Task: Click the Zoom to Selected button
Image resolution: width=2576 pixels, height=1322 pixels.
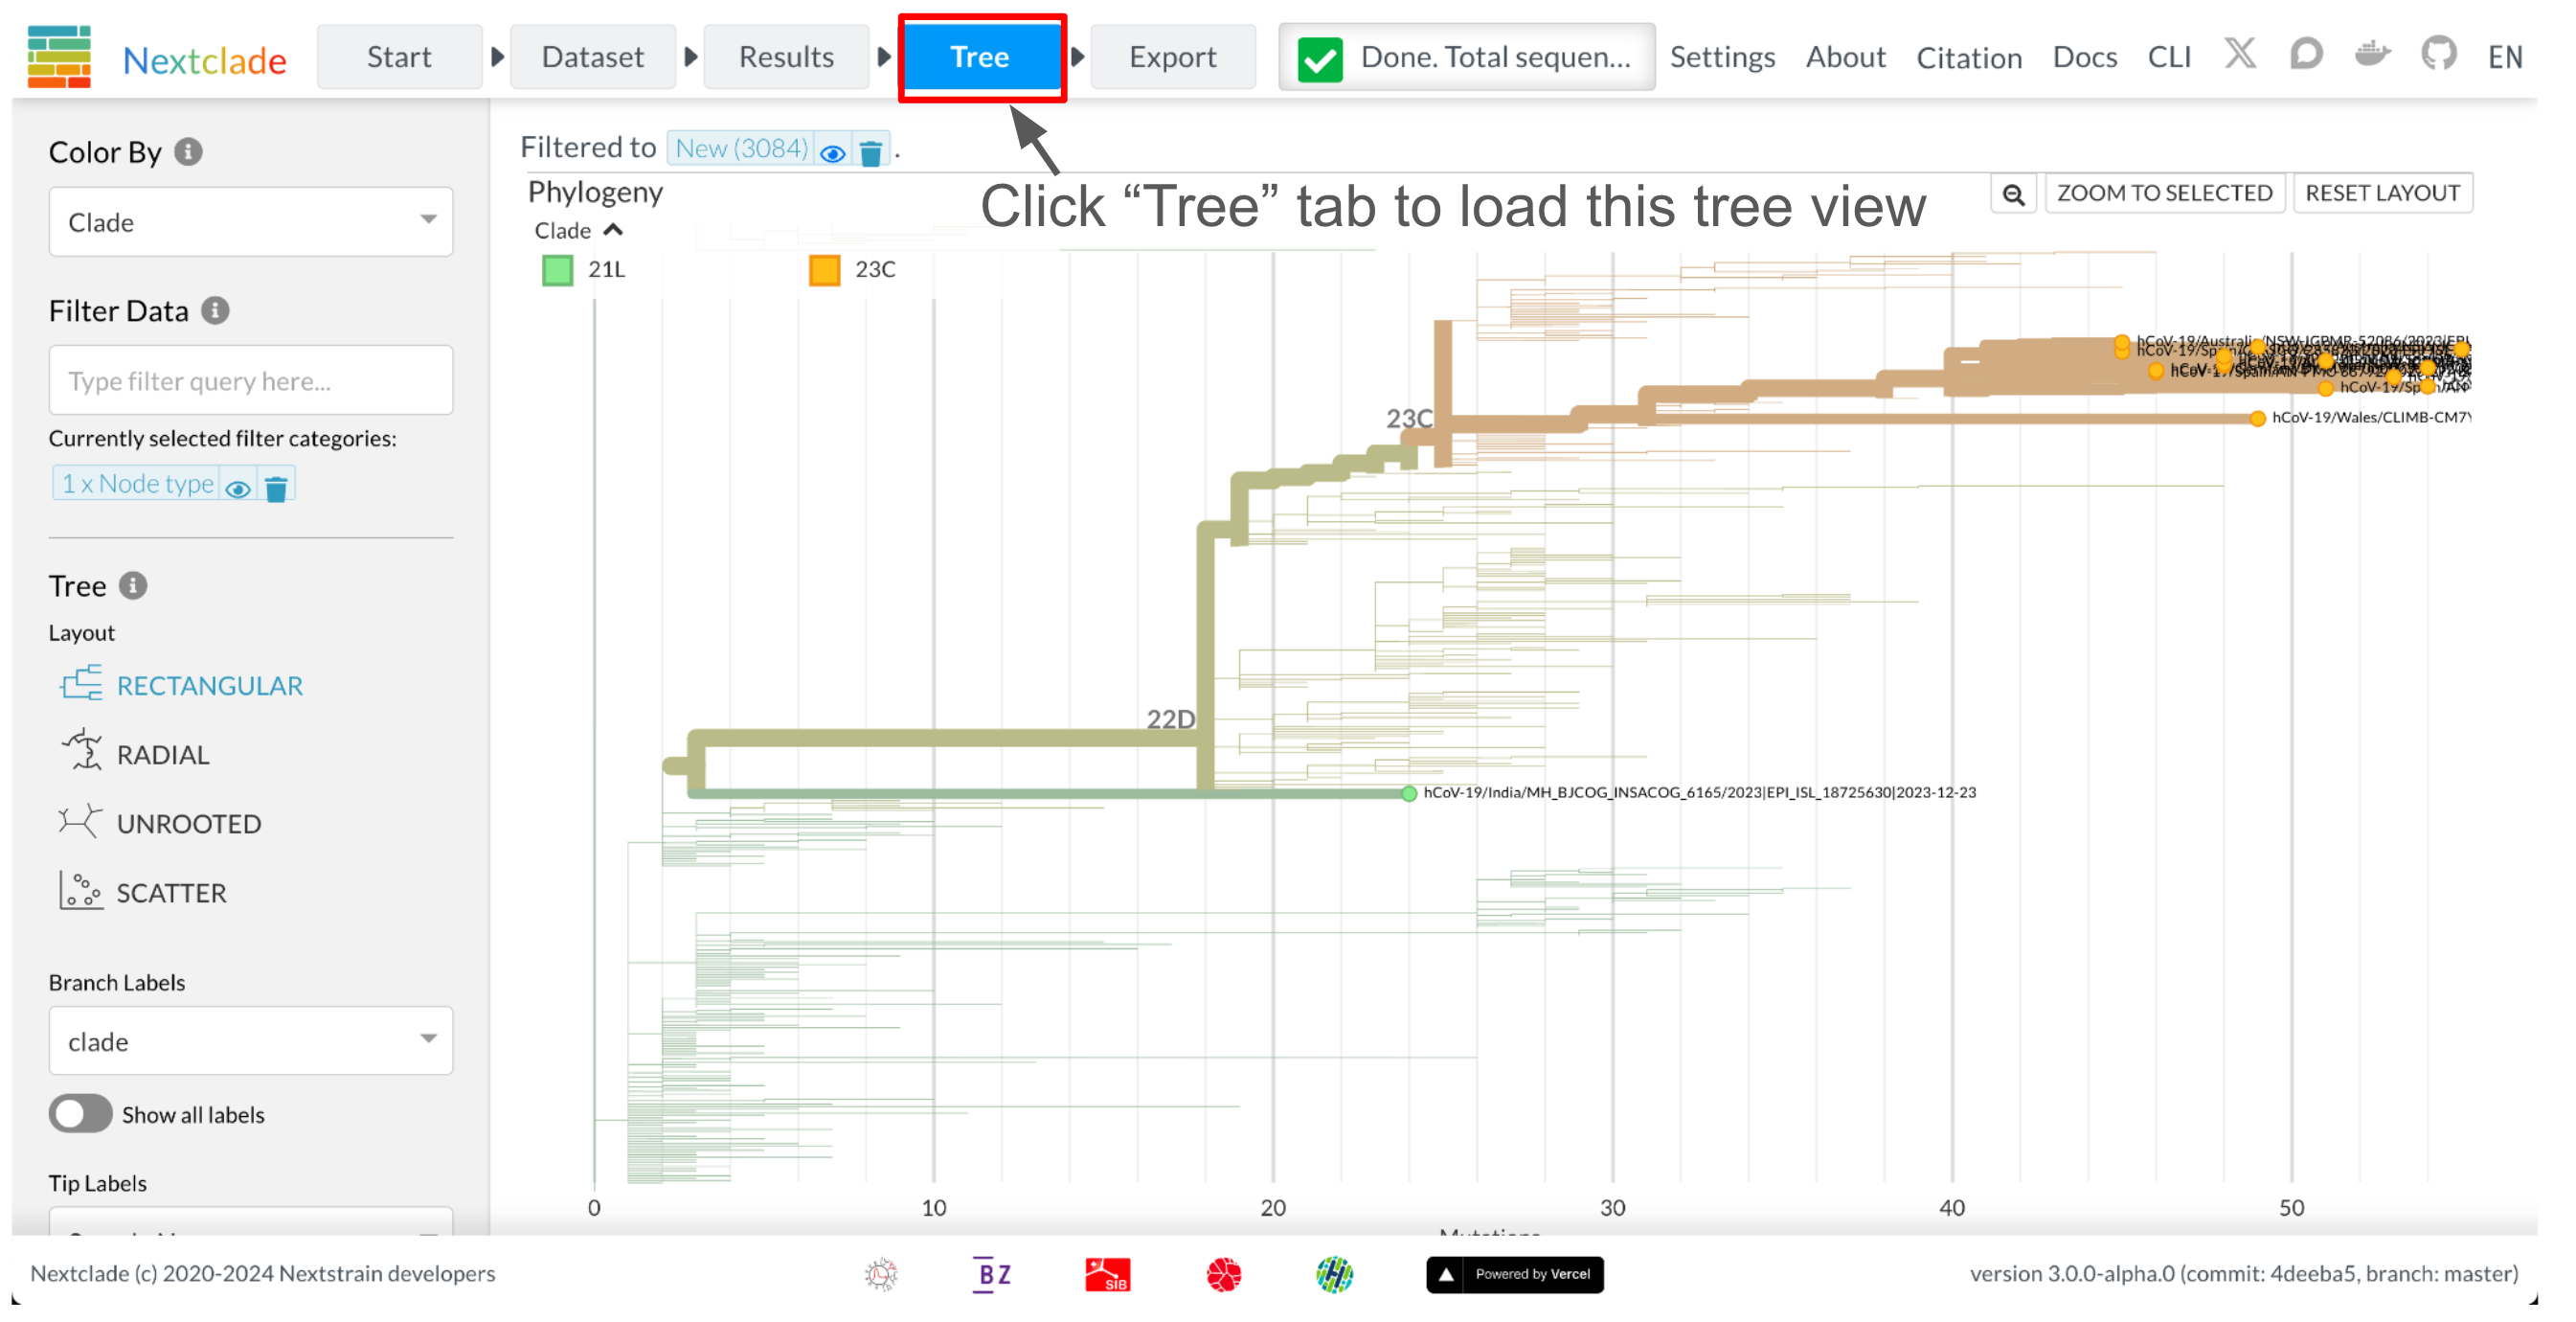Action: click(2164, 193)
